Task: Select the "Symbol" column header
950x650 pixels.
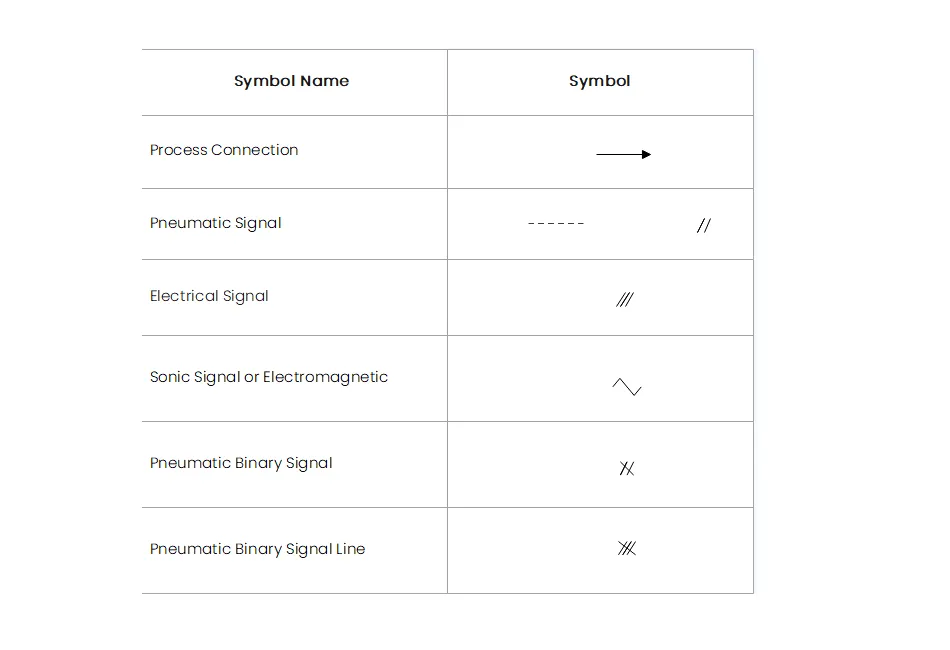Action: 599,81
